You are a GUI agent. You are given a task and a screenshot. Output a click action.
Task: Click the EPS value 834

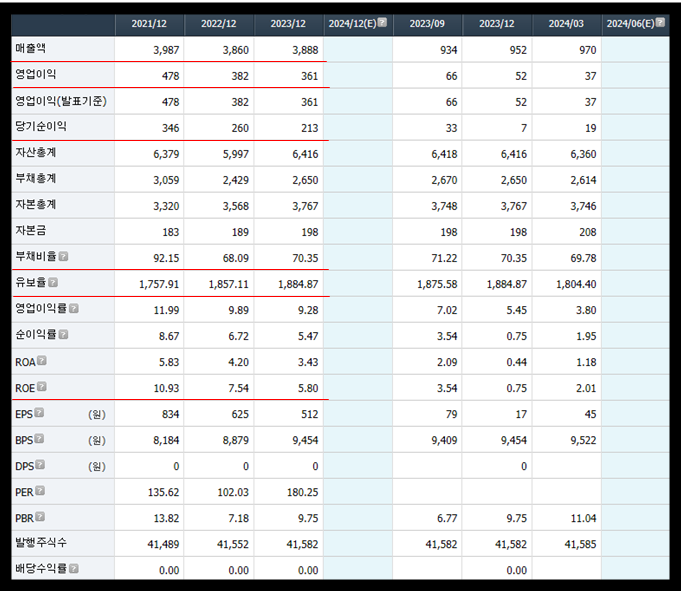pyautogui.click(x=170, y=415)
